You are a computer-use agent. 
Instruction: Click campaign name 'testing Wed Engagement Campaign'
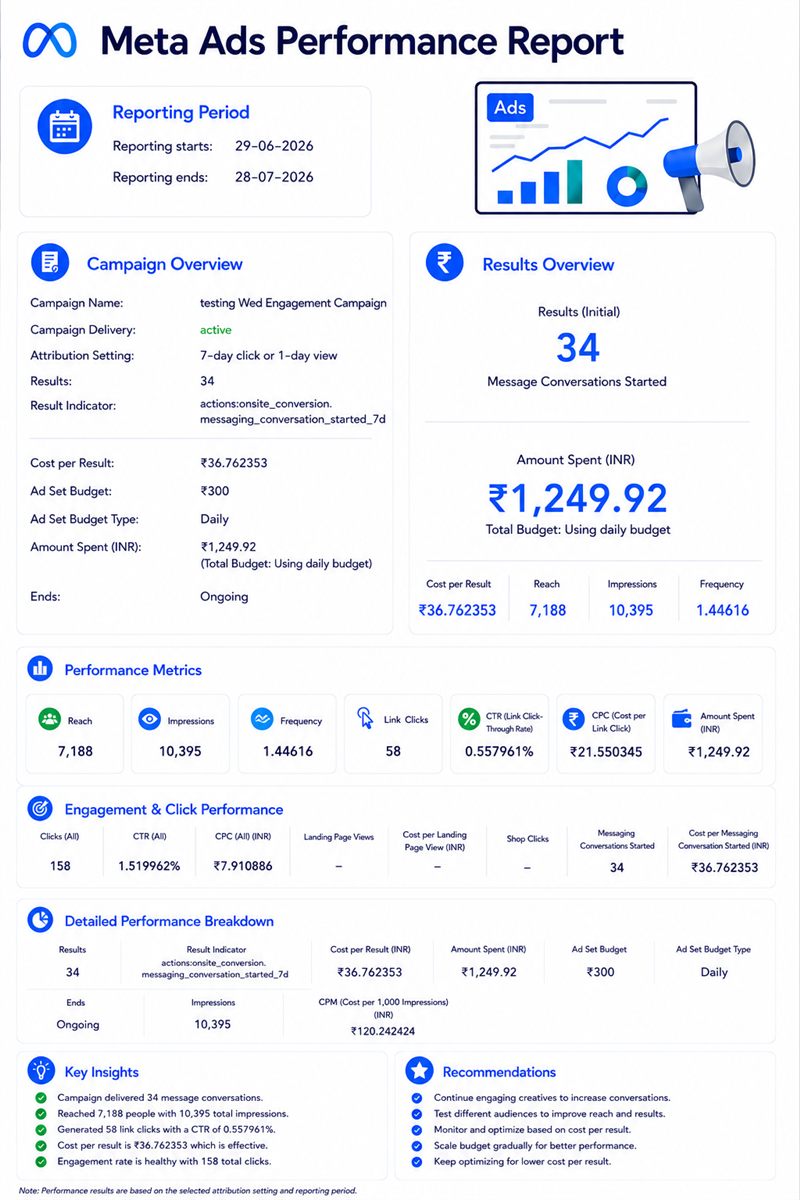pyautogui.click(x=293, y=303)
